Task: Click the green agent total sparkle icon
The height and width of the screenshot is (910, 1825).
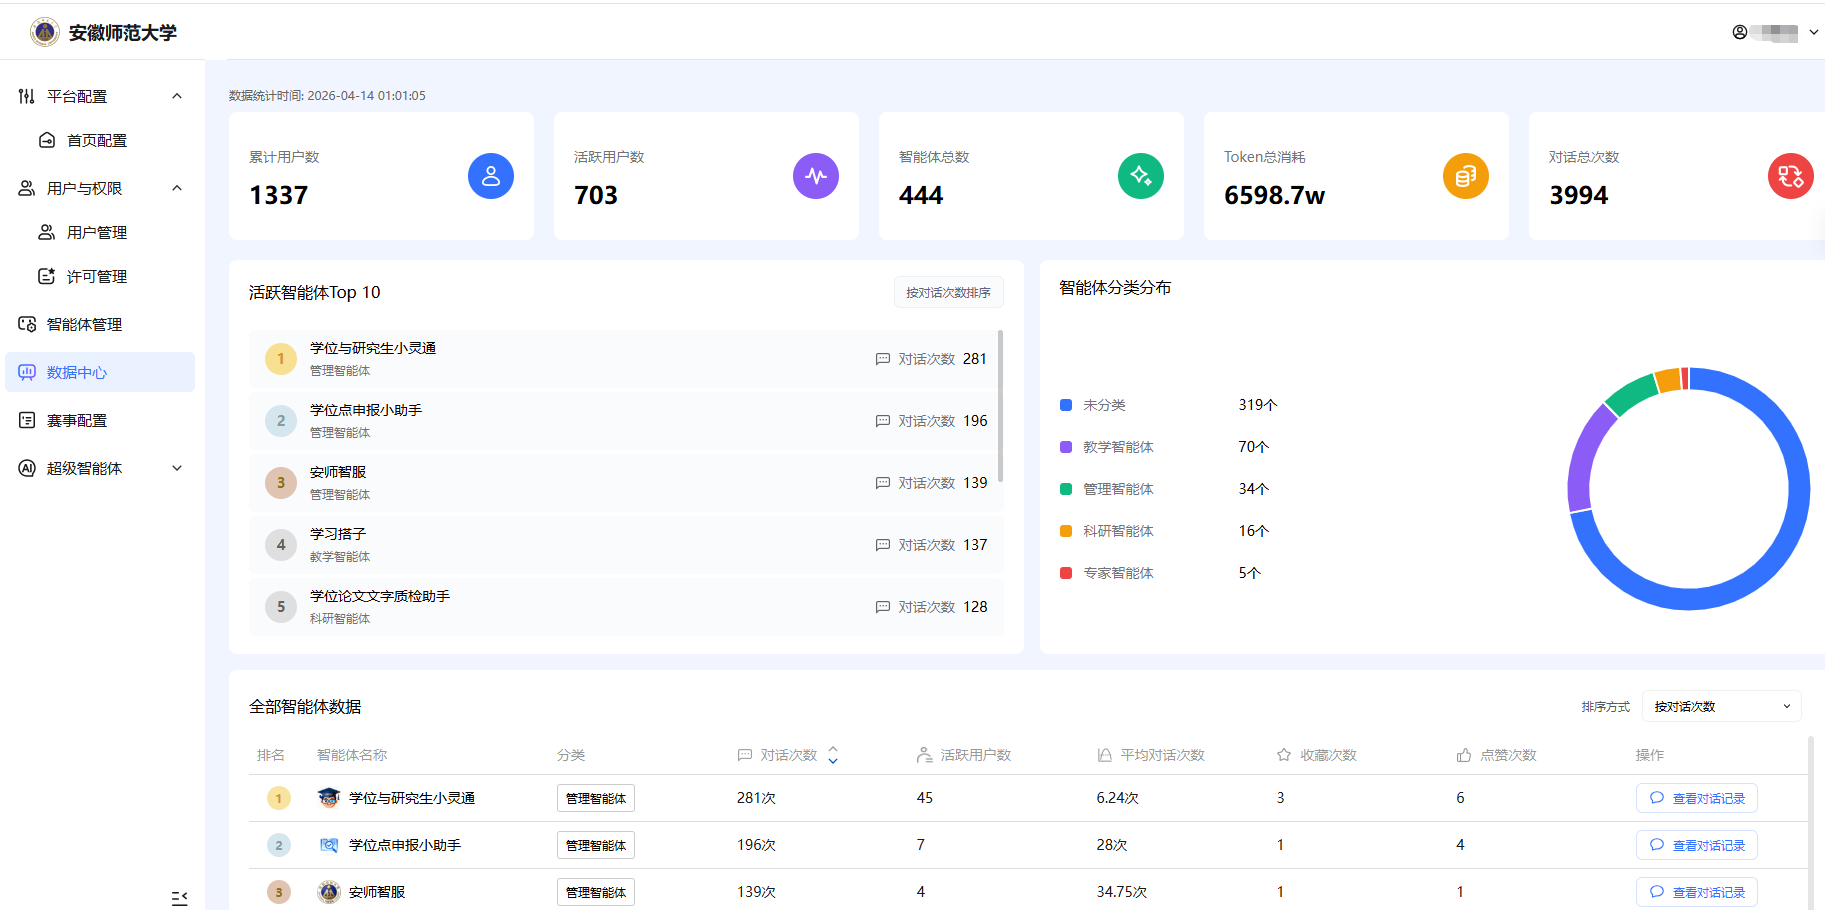Action: coord(1140,176)
